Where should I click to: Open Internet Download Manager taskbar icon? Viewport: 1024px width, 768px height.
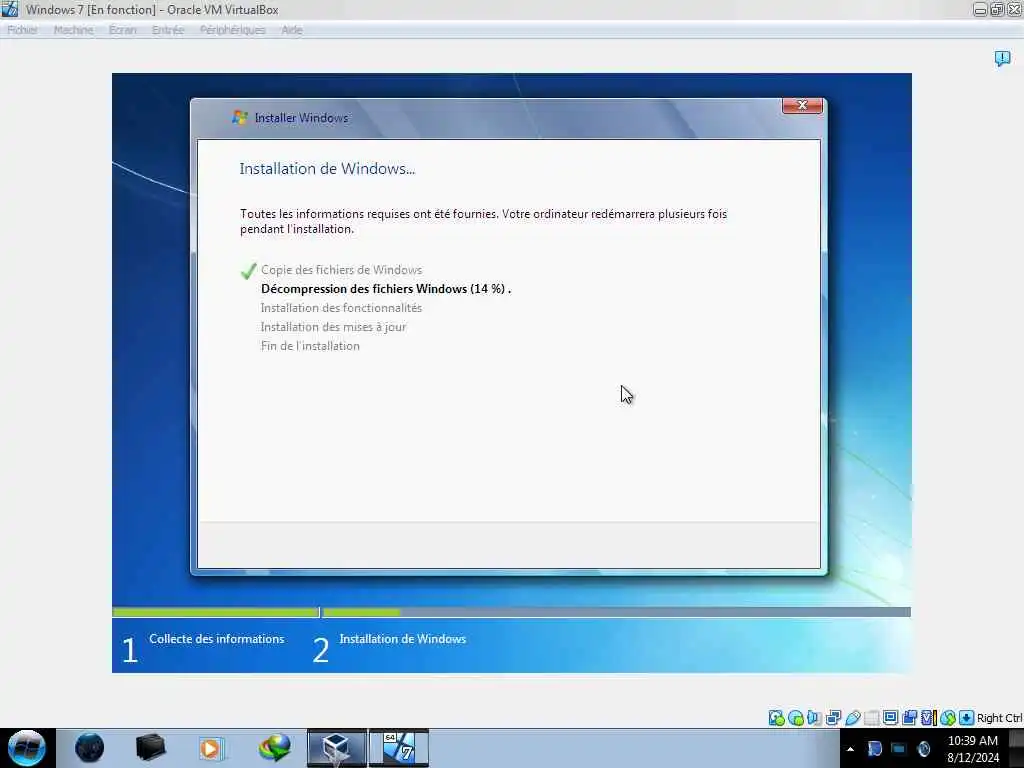tap(274, 748)
